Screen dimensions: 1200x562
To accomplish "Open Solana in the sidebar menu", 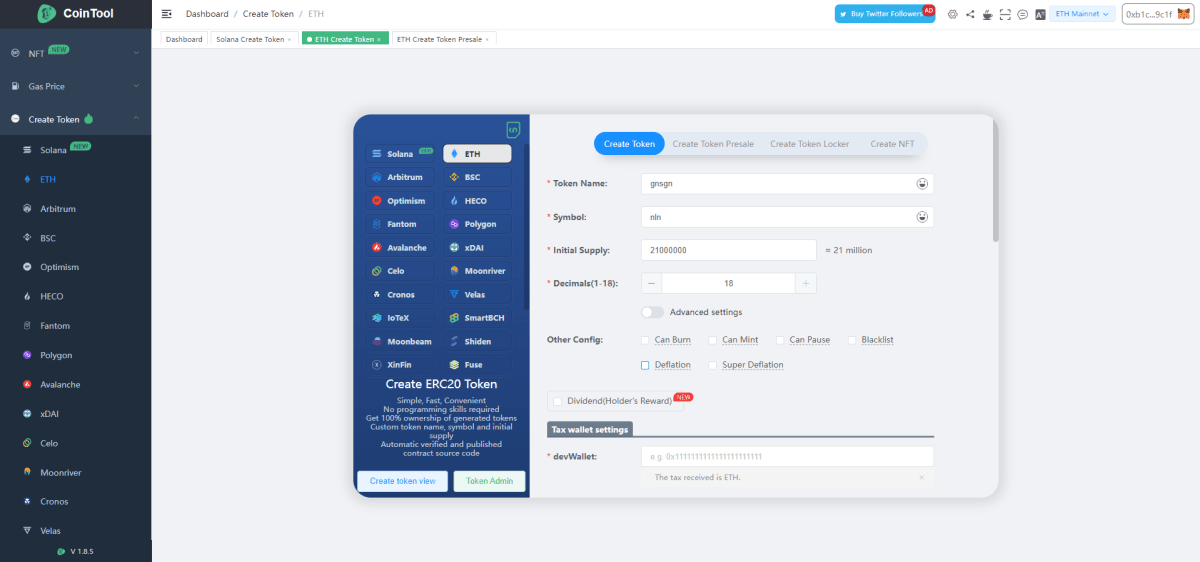I will 76,150.
